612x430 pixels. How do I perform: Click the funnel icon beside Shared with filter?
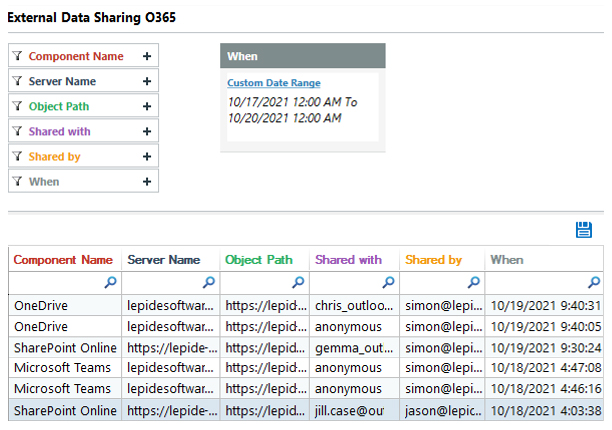[17, 131]
